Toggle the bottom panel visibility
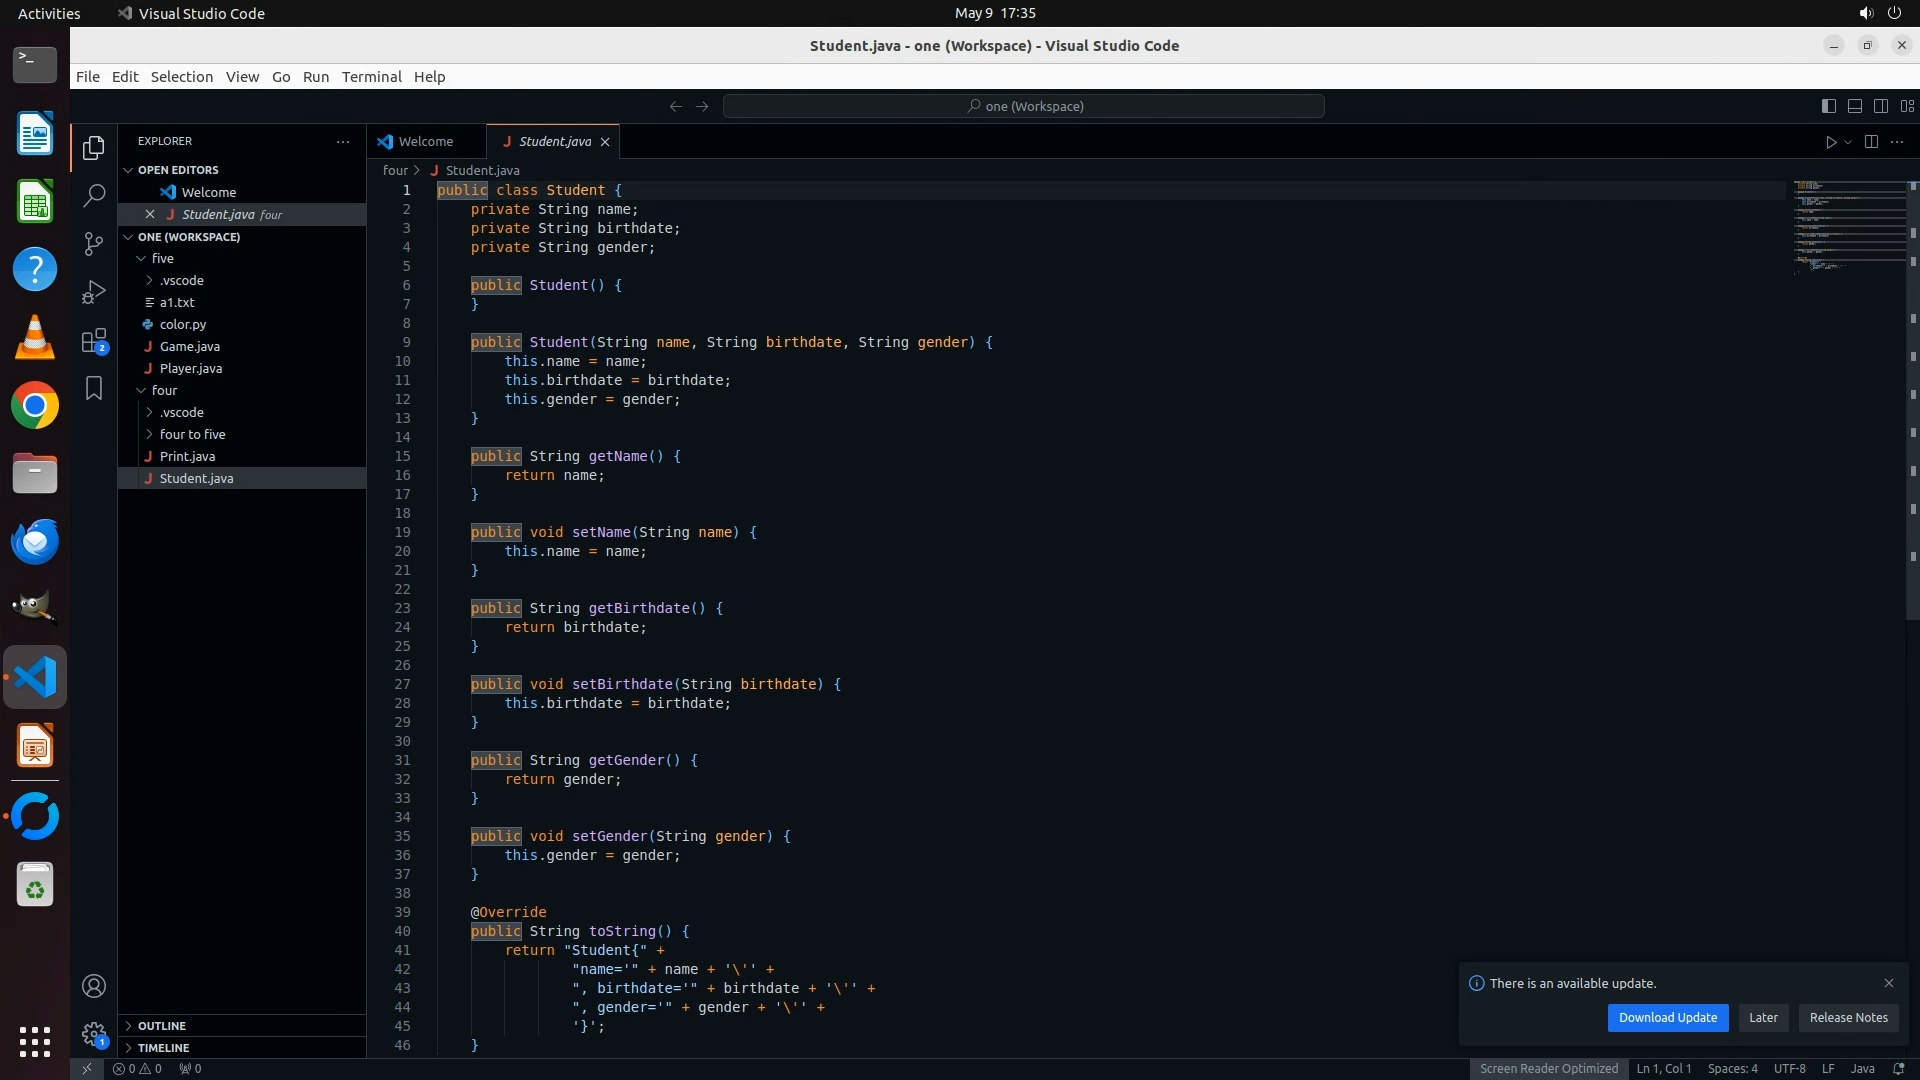The height and width of the screenshot is (1080, 1920). (1854, 106)
